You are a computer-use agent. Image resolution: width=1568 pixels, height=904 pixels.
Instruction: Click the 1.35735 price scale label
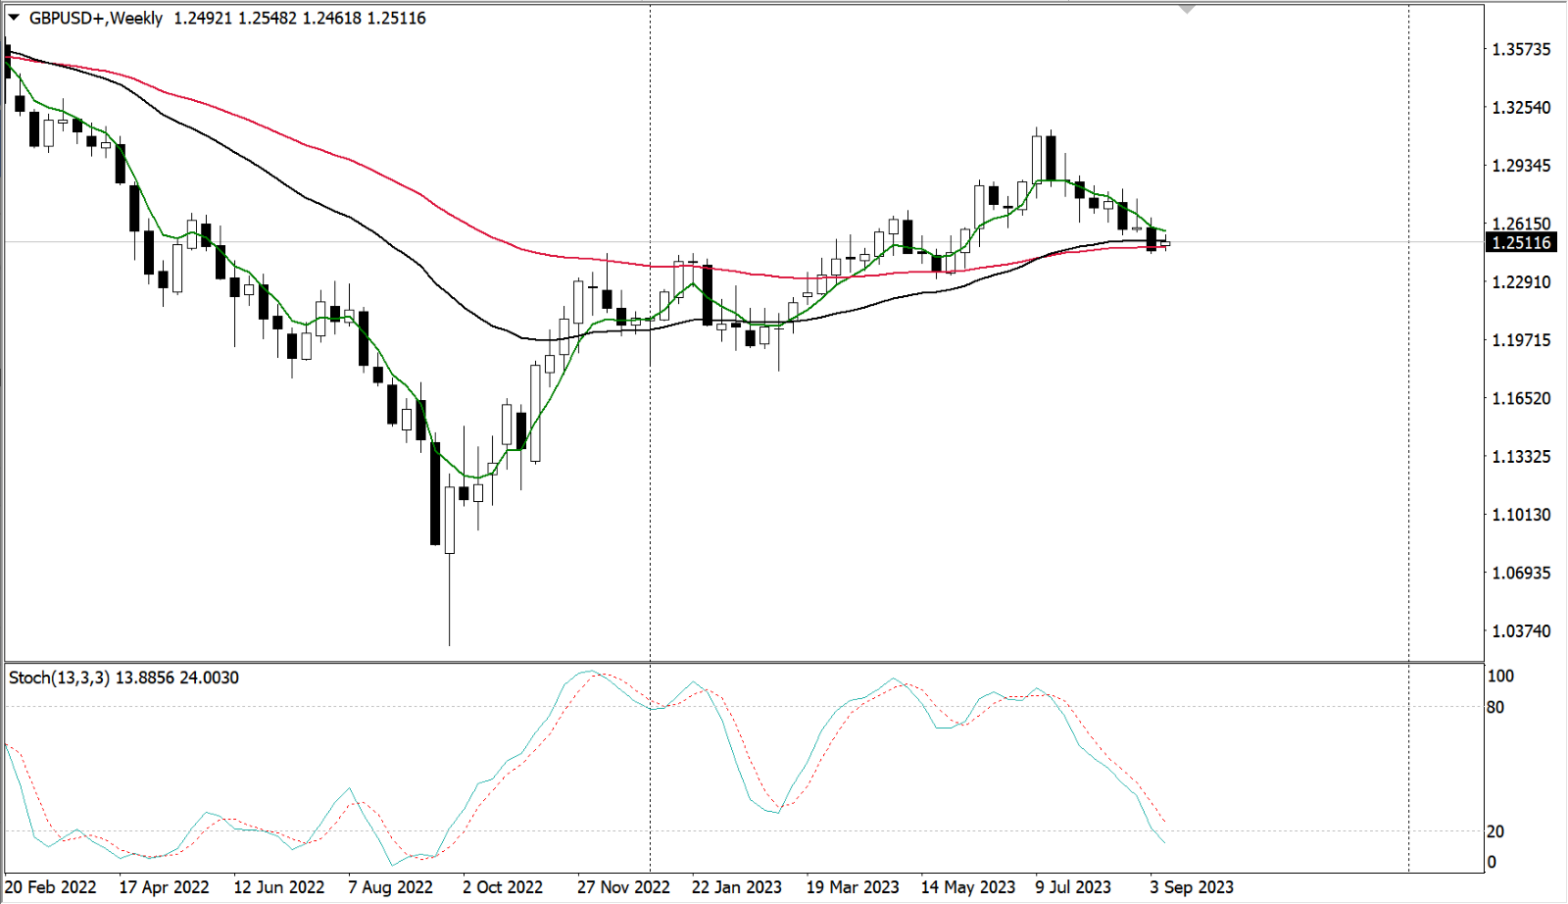pyautogui.click(x=1521, y=50)
